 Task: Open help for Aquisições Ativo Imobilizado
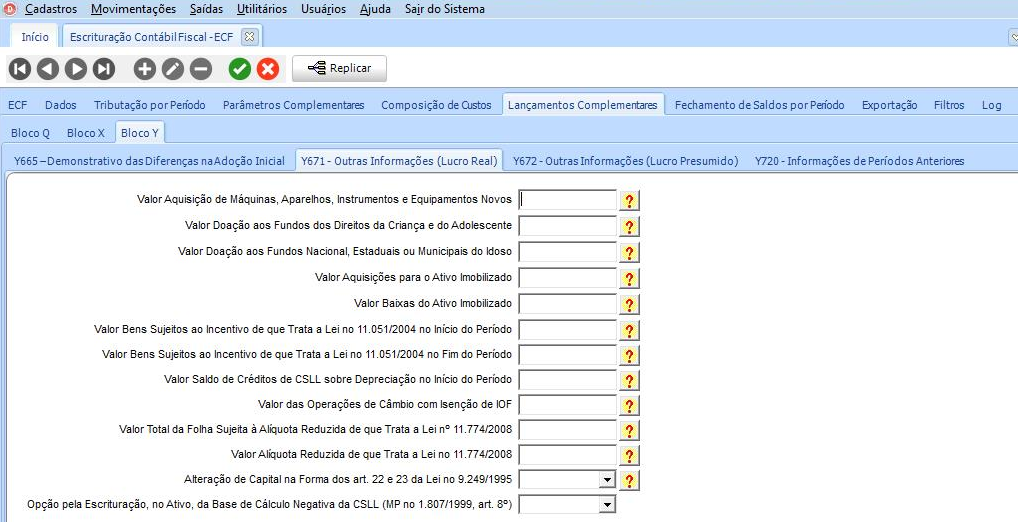629,279
